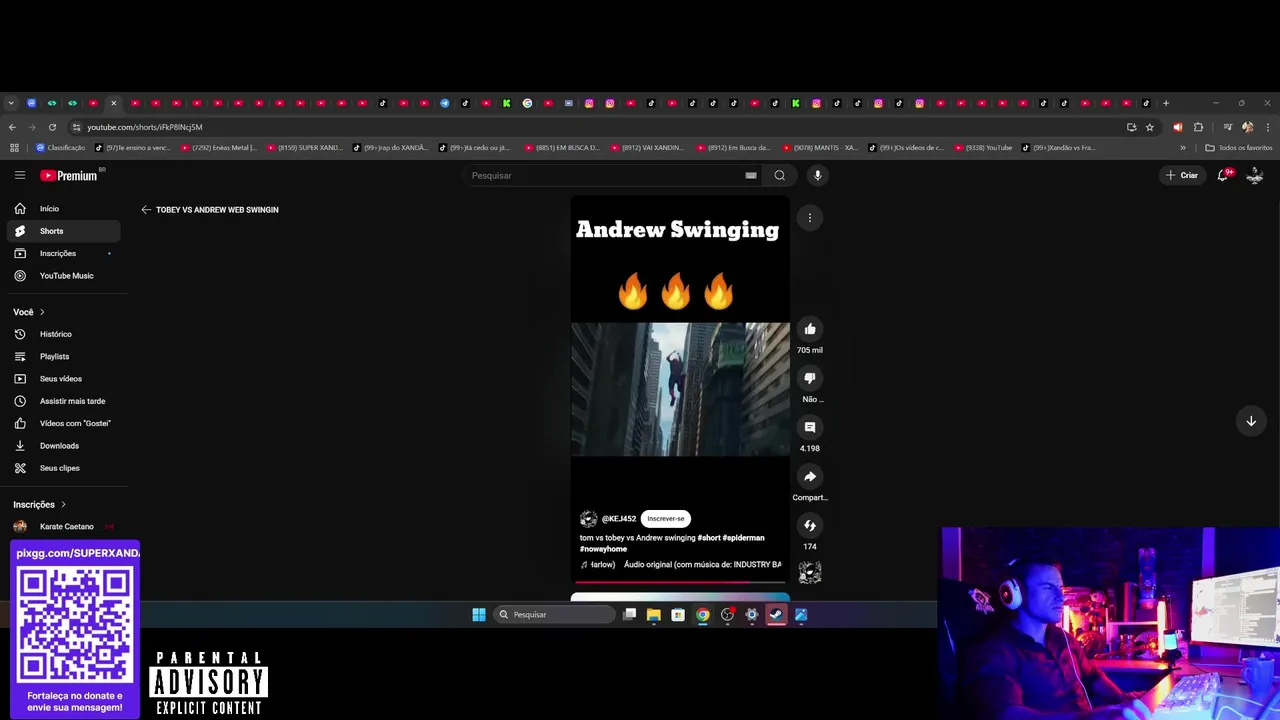
Task: Open Vídeos com "Gostei" list
Action: coord(63,423)
